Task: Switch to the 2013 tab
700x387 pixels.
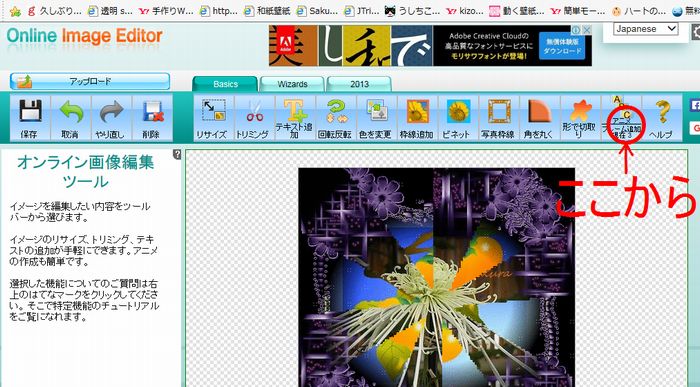Action: click(359, 84)
